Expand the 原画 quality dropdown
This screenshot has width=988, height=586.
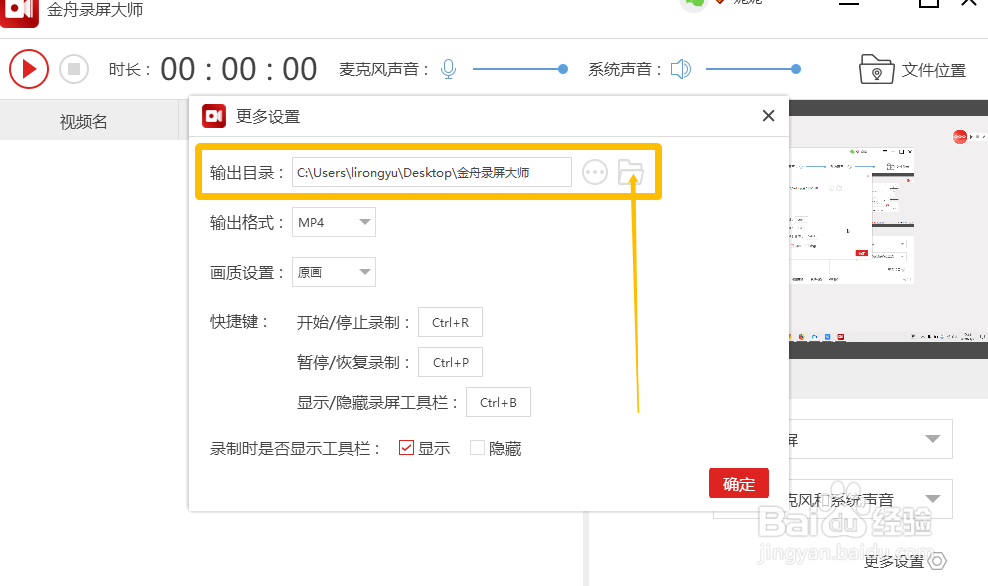[334, 272]
